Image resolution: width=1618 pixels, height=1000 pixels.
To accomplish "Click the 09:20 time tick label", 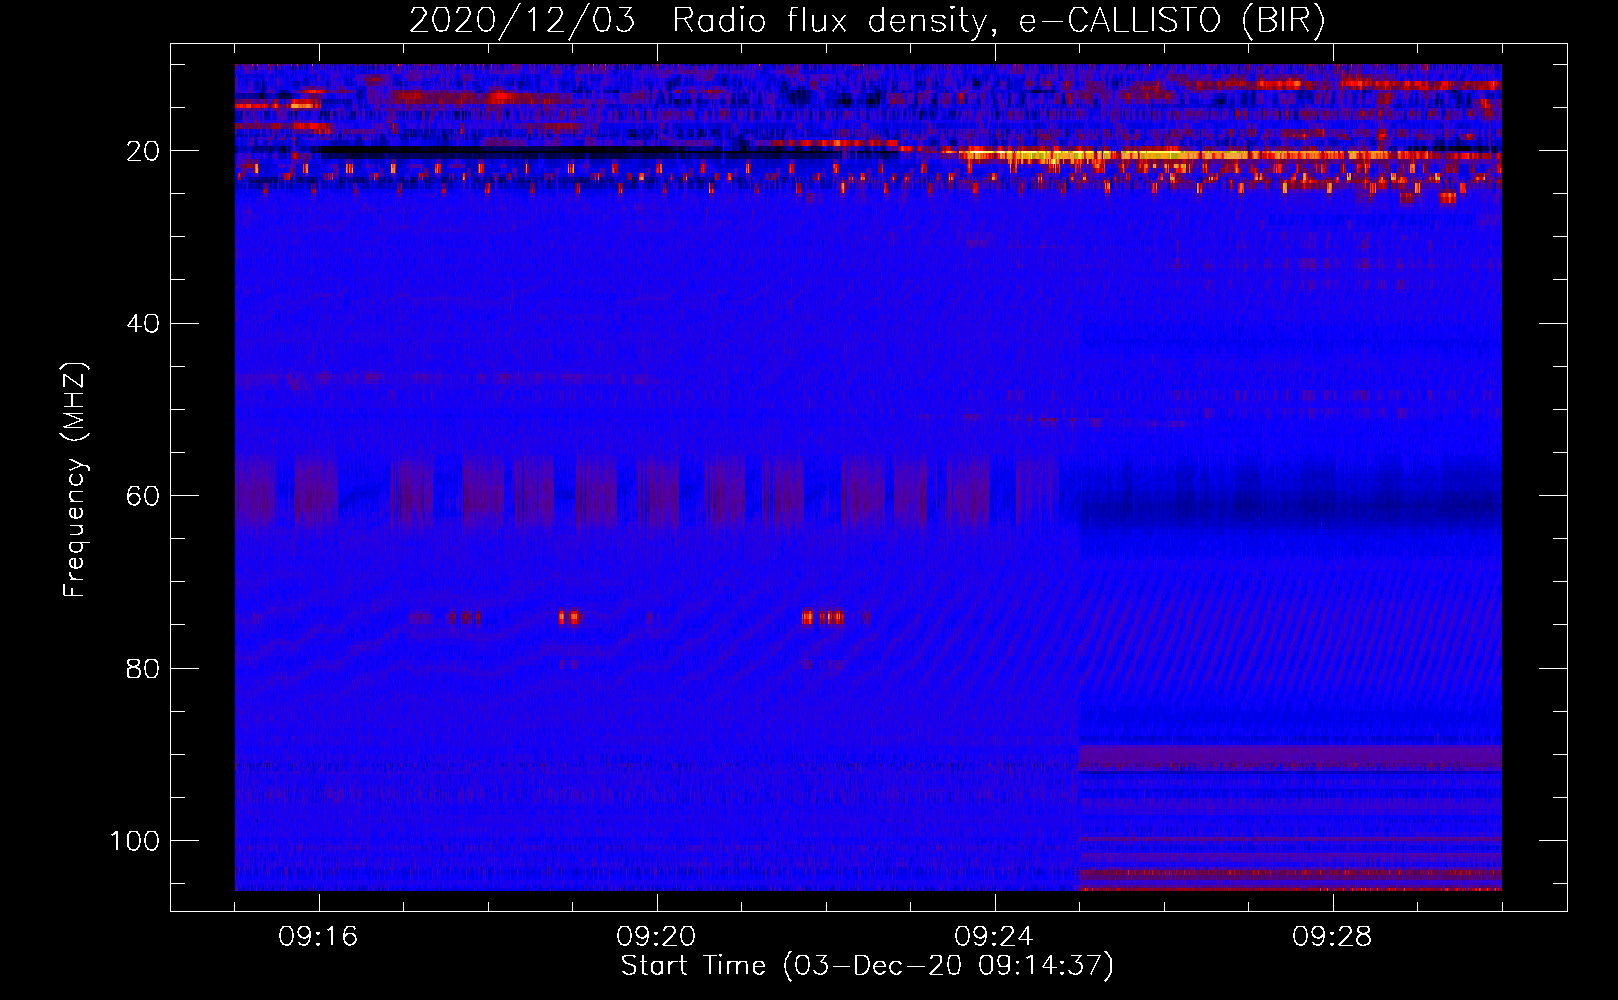I will [657, 937].
